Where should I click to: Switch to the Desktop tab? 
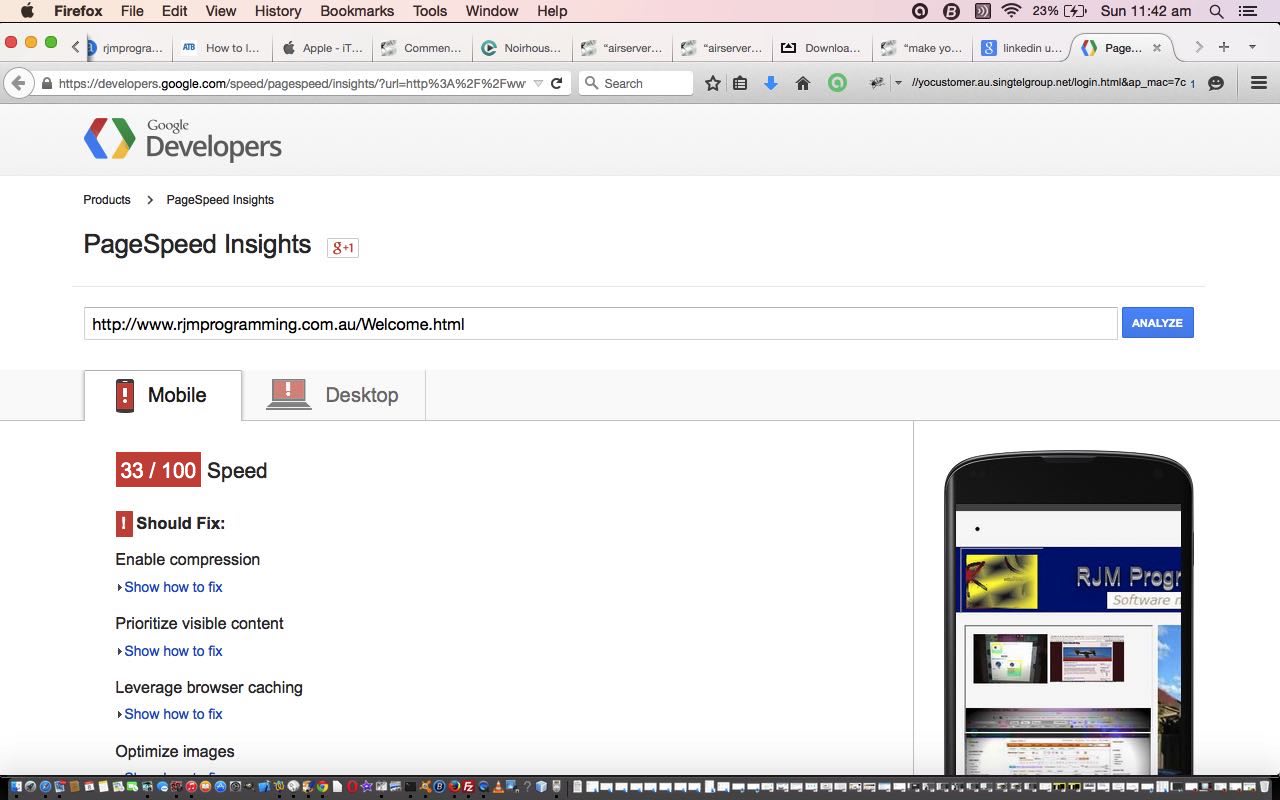click(333, 395)
